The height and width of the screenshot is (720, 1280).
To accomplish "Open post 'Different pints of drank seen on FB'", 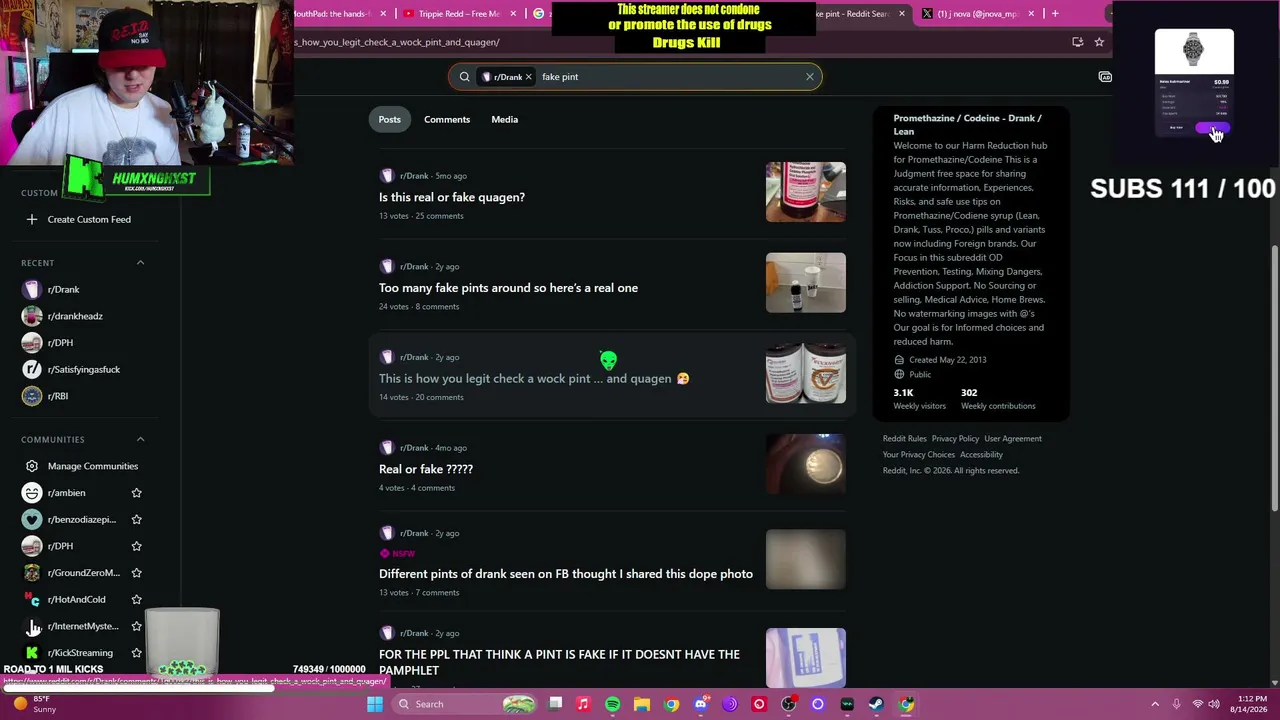I will pos(566,574).
